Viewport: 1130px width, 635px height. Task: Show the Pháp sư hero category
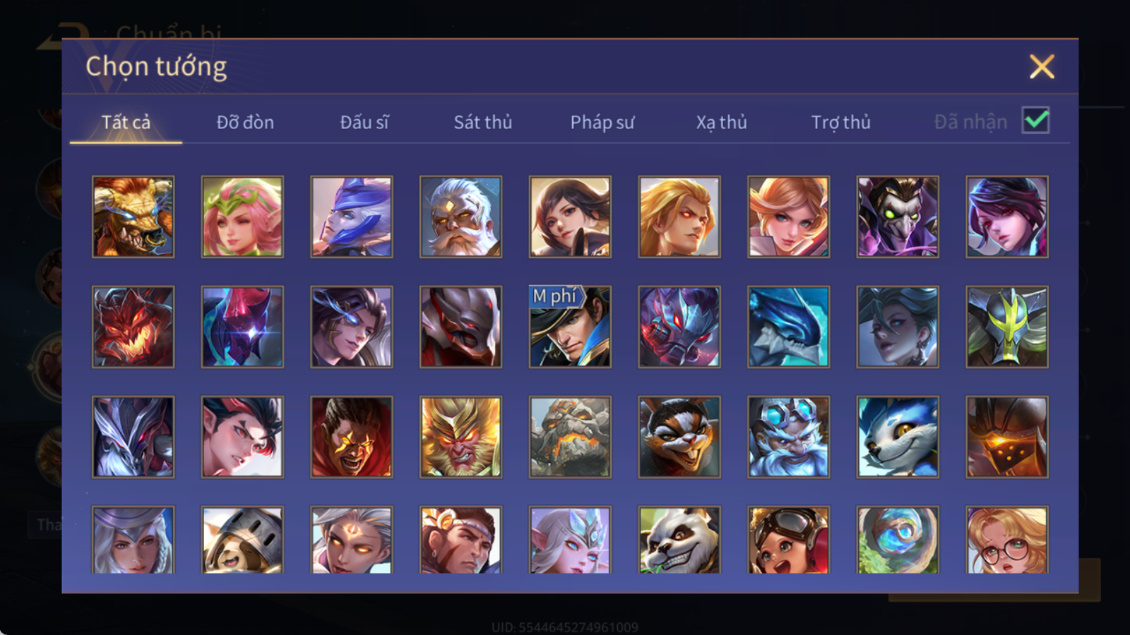(x=602, y=123)
